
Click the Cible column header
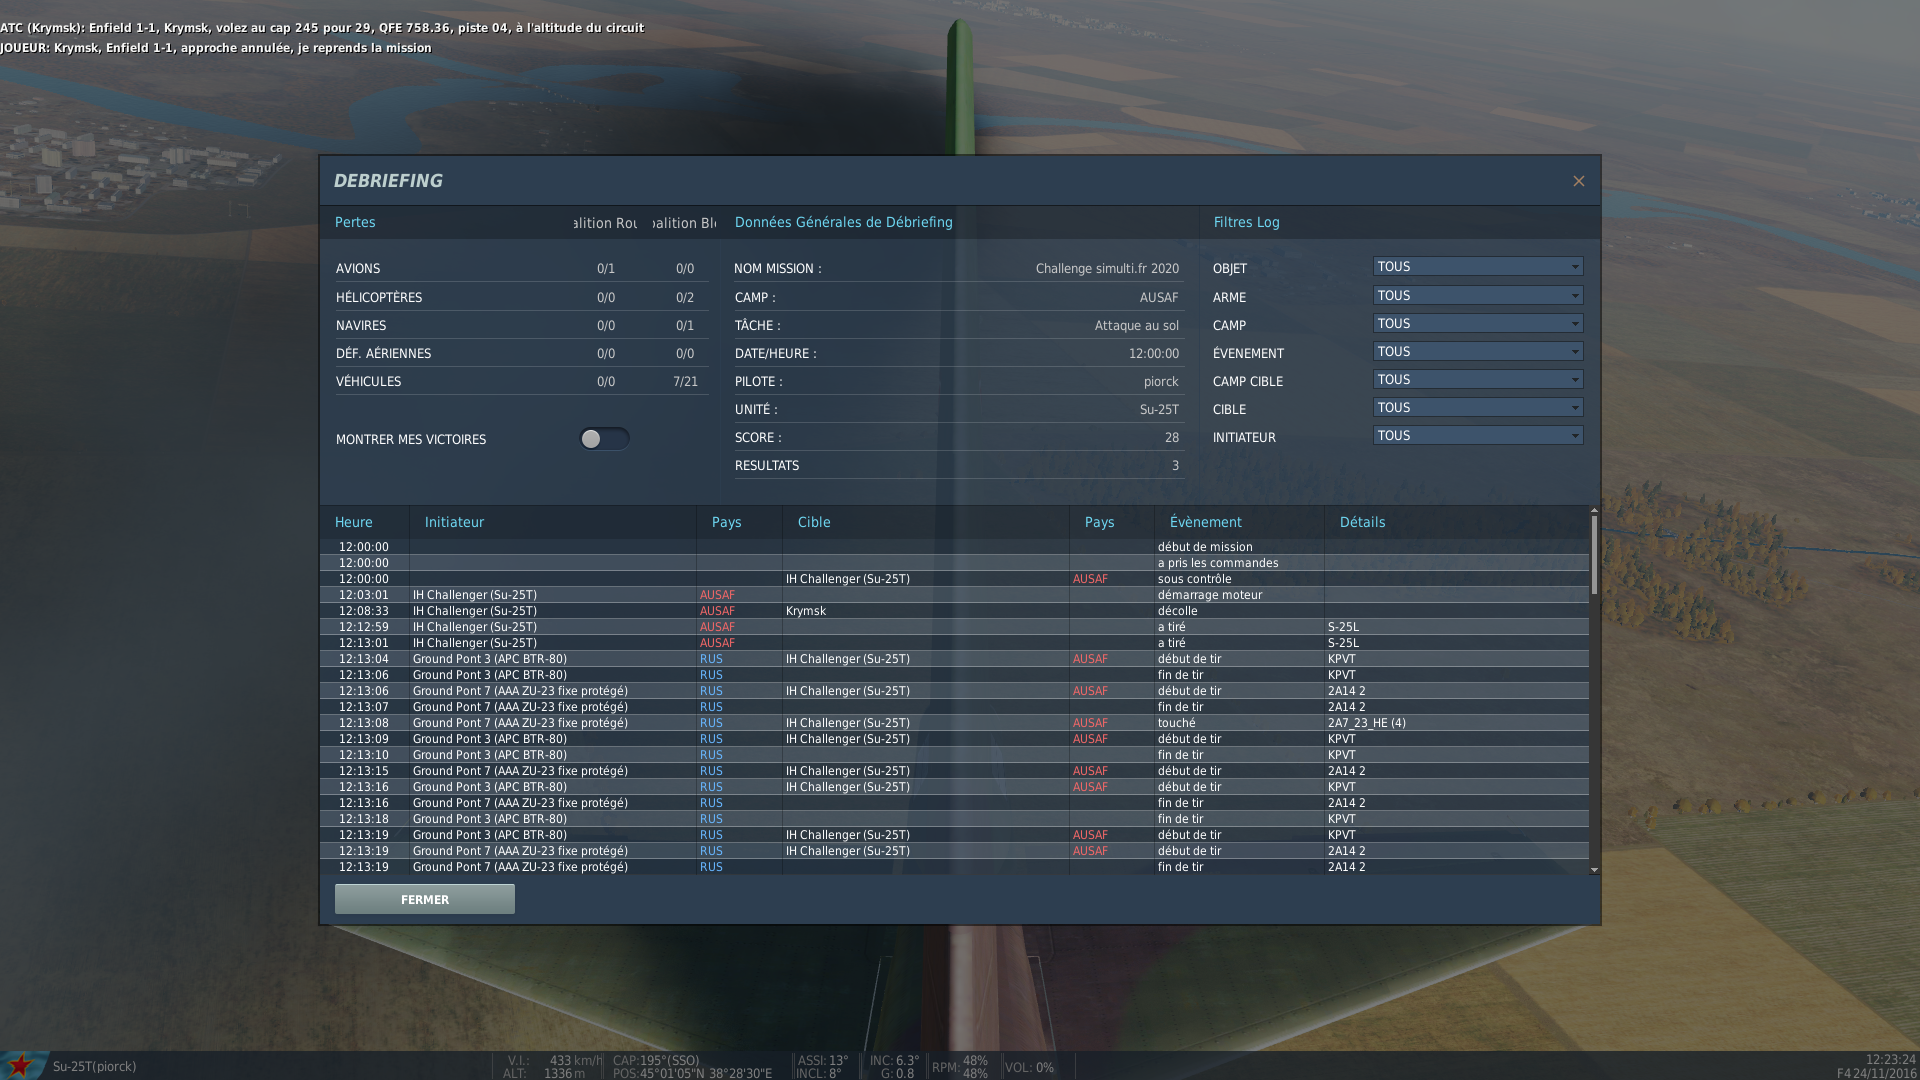point(814,522)
